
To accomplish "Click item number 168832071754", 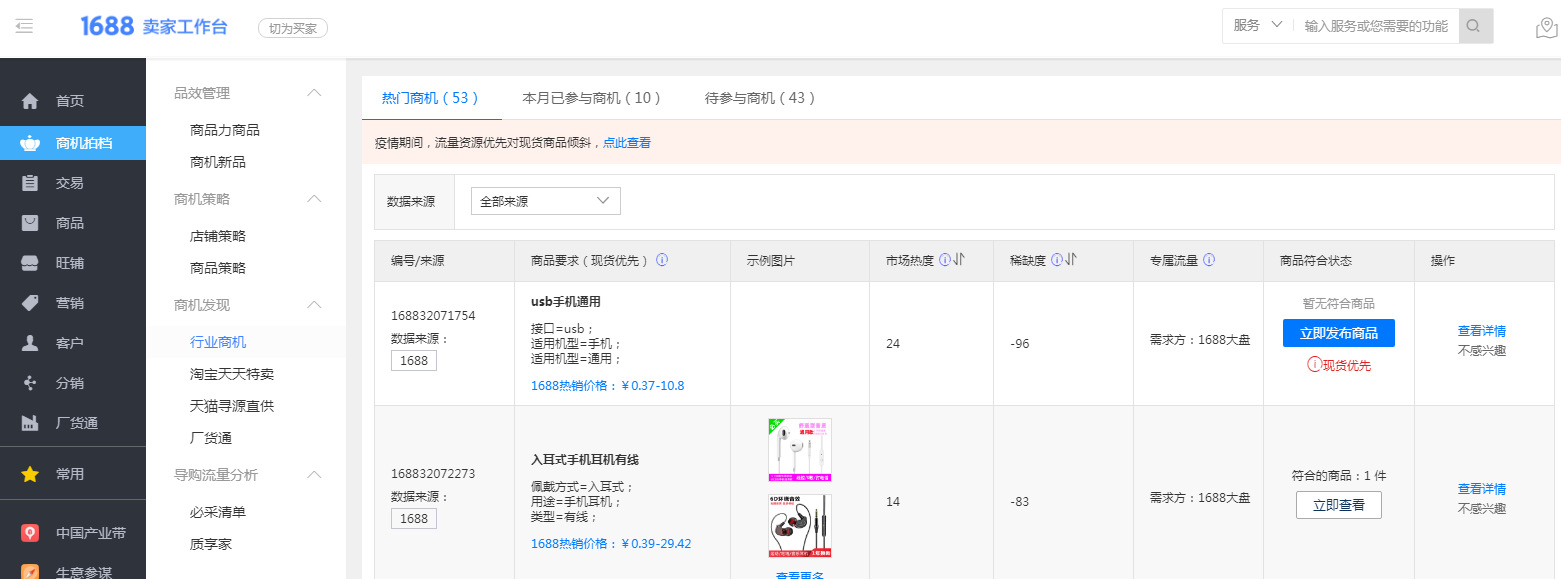I will pyautogui.click(x=433, y=316).
